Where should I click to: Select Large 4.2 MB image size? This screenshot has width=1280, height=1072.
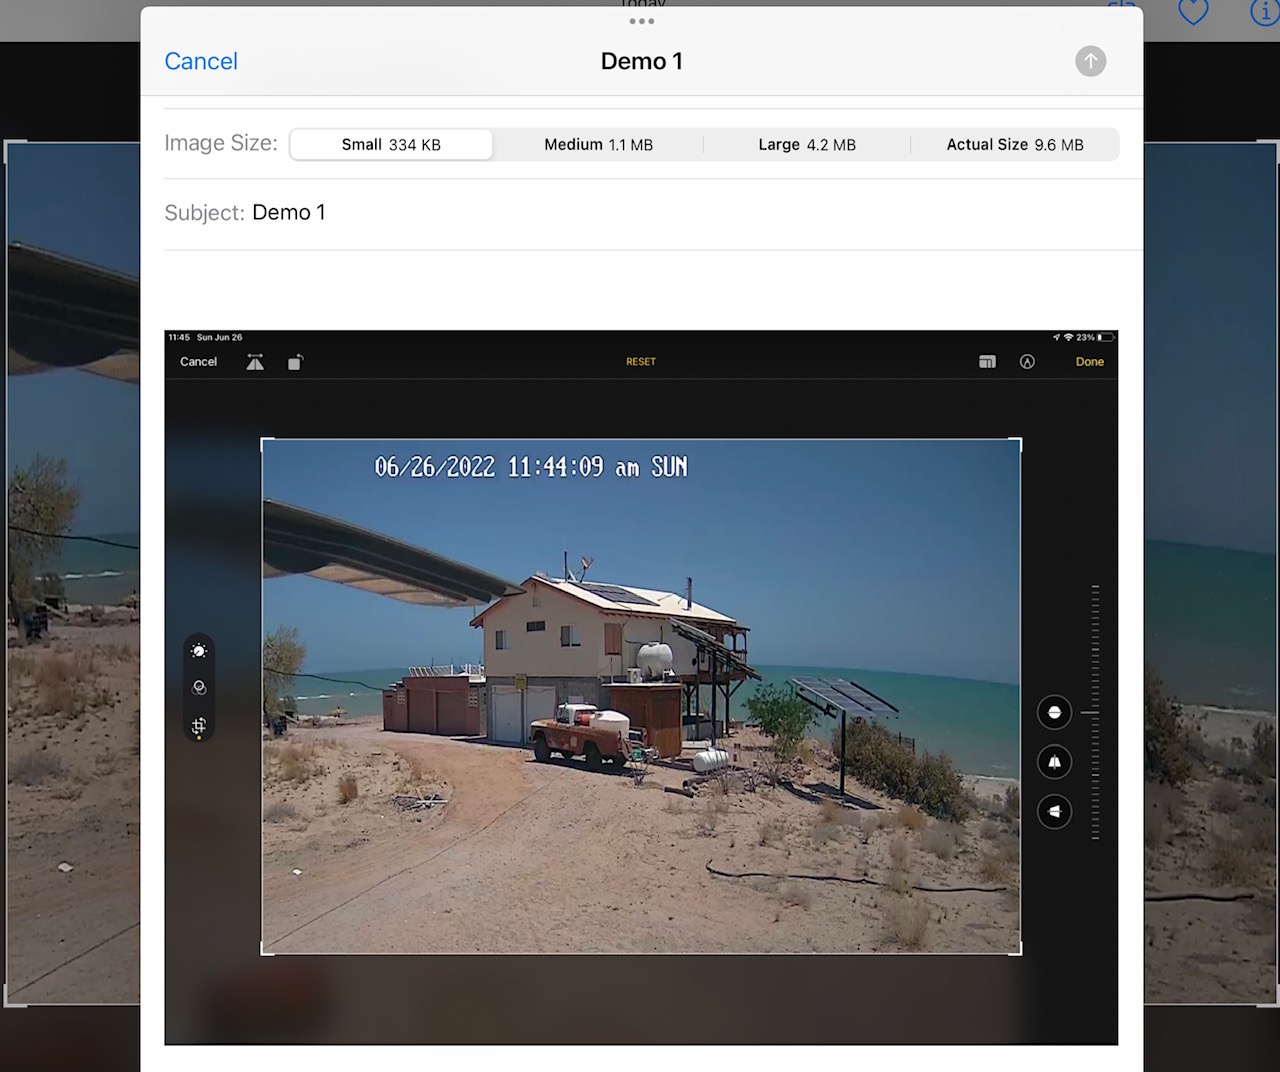coord(806,145)
